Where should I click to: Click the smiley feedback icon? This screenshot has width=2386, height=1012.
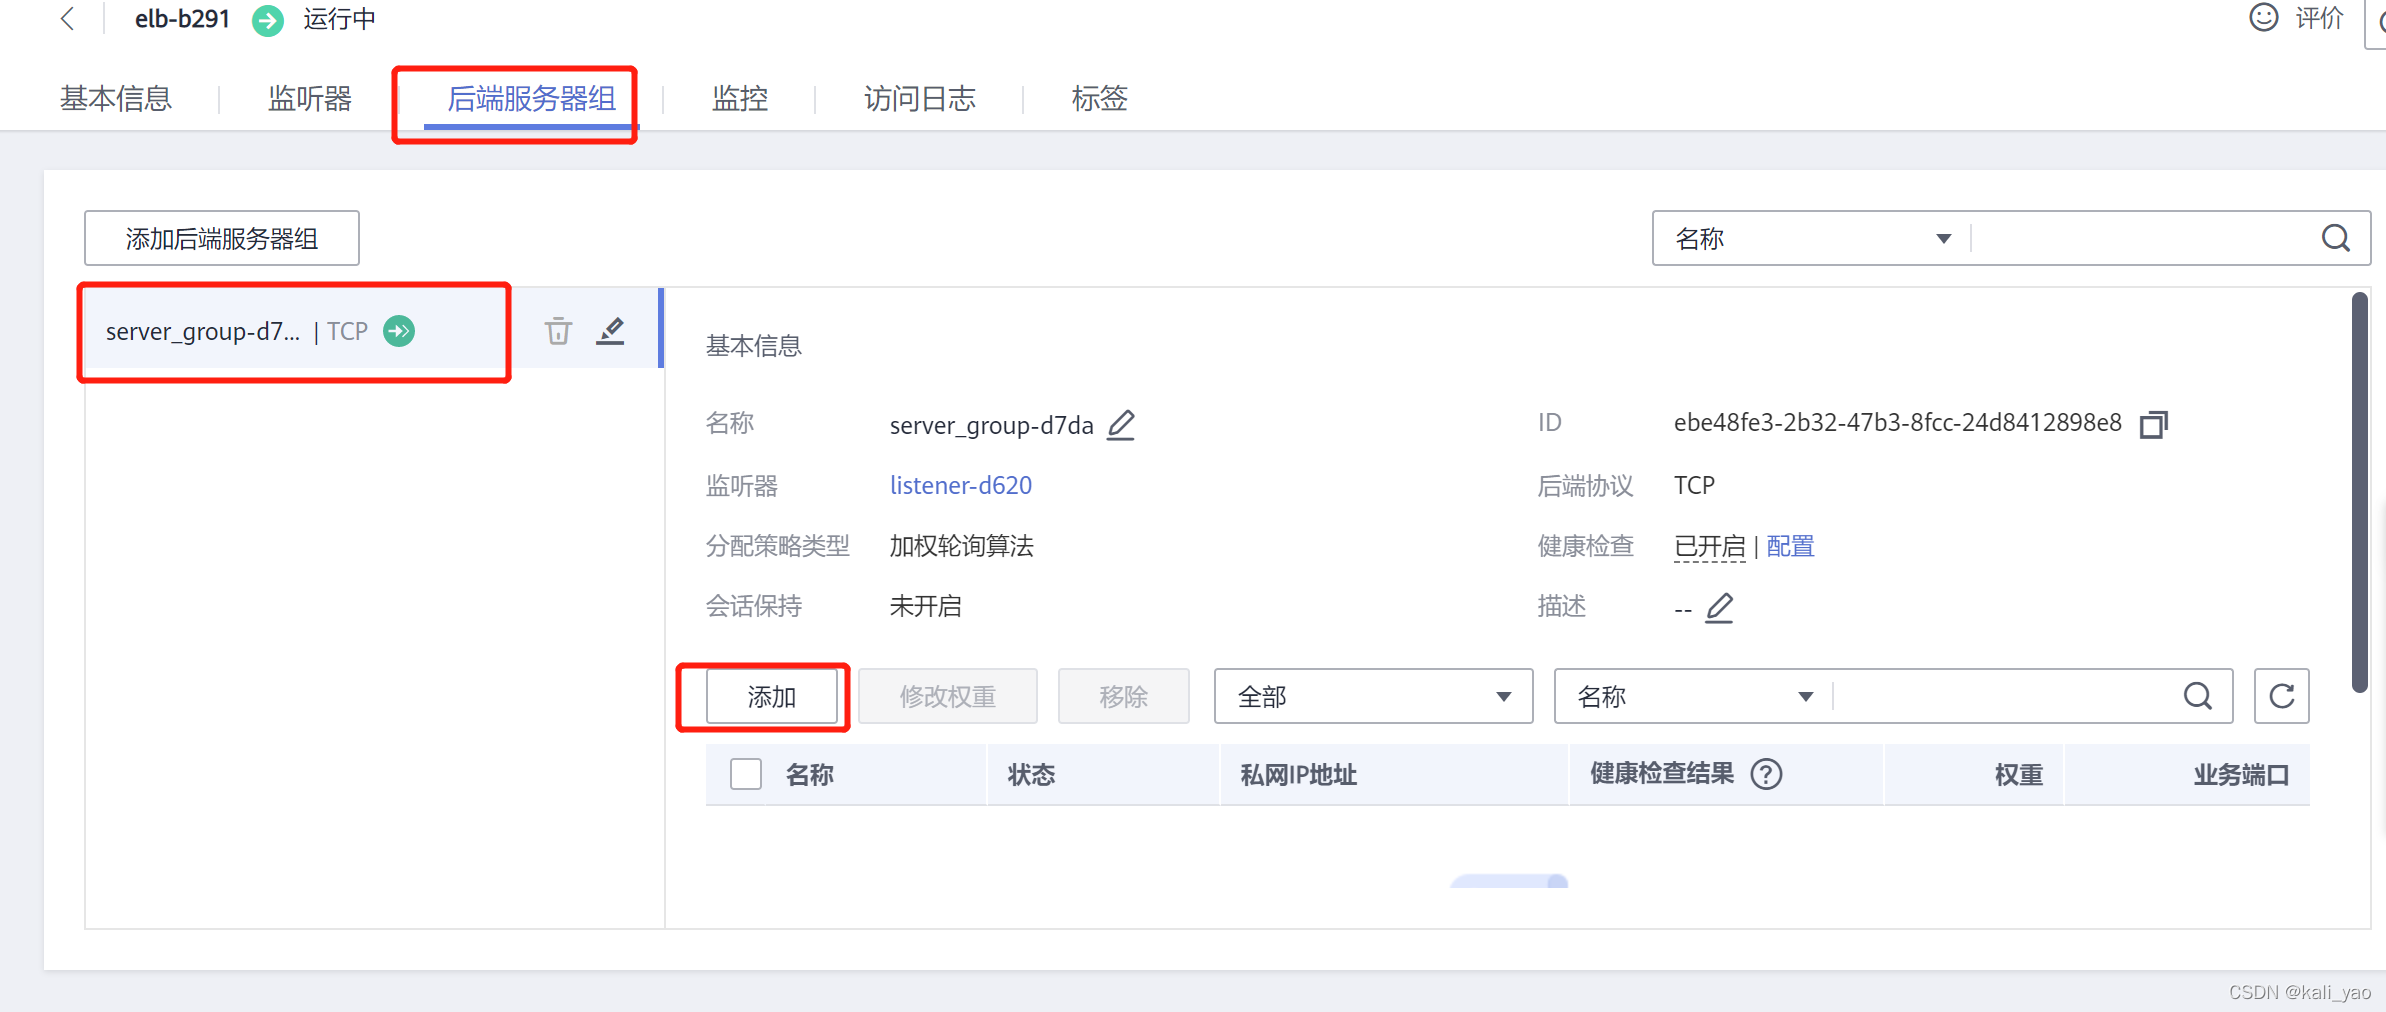coord(2264,17)
